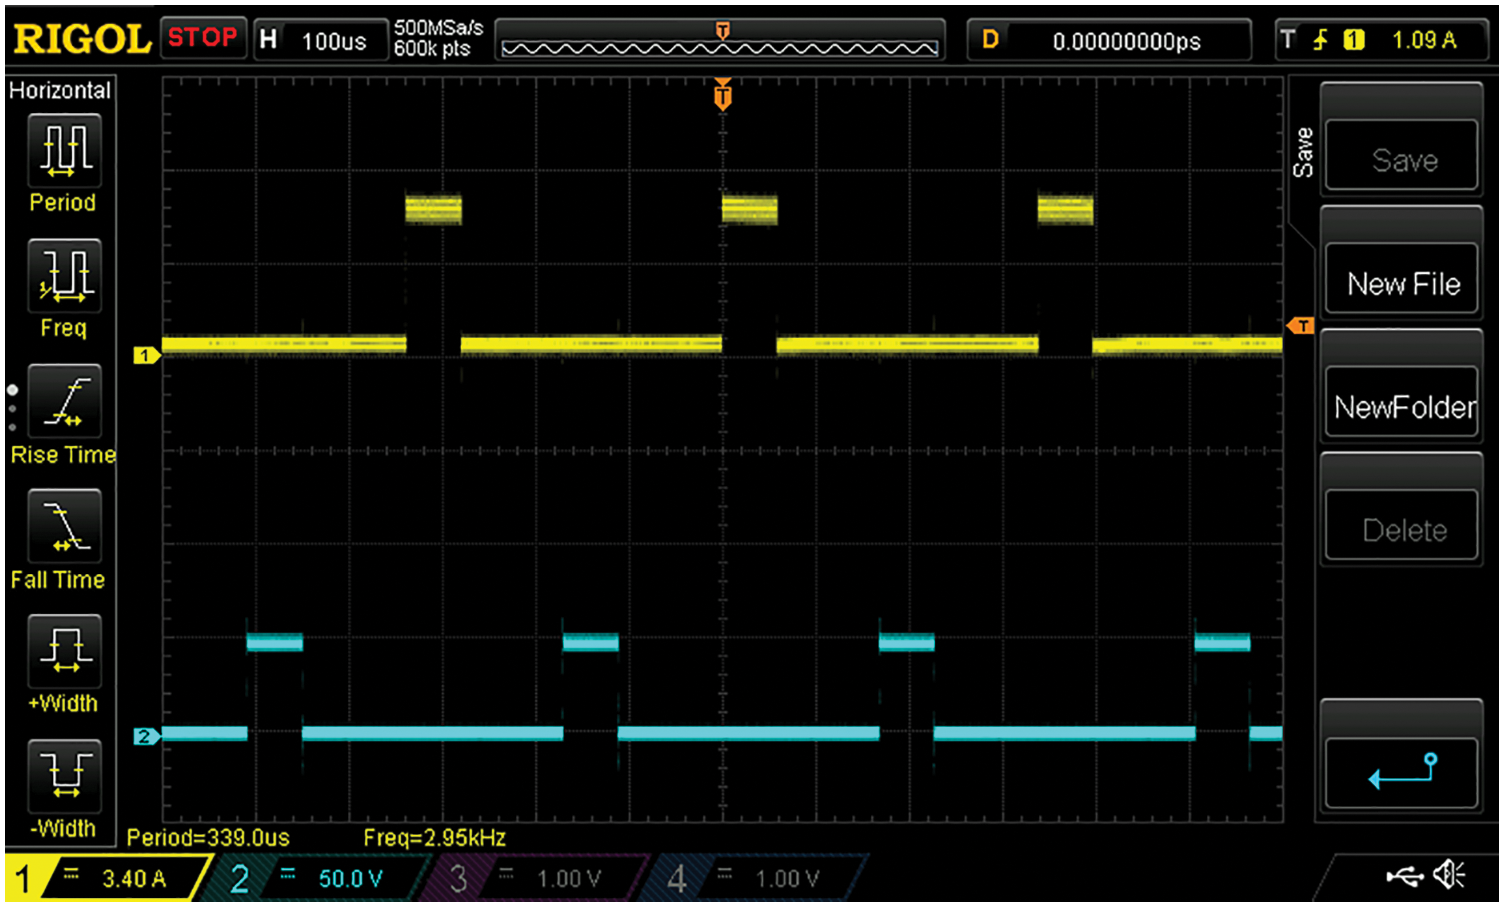Viewport: 1504px width, 907px height.
Task: Select the +Width measurement icon
Action: [x=64, y=651]
